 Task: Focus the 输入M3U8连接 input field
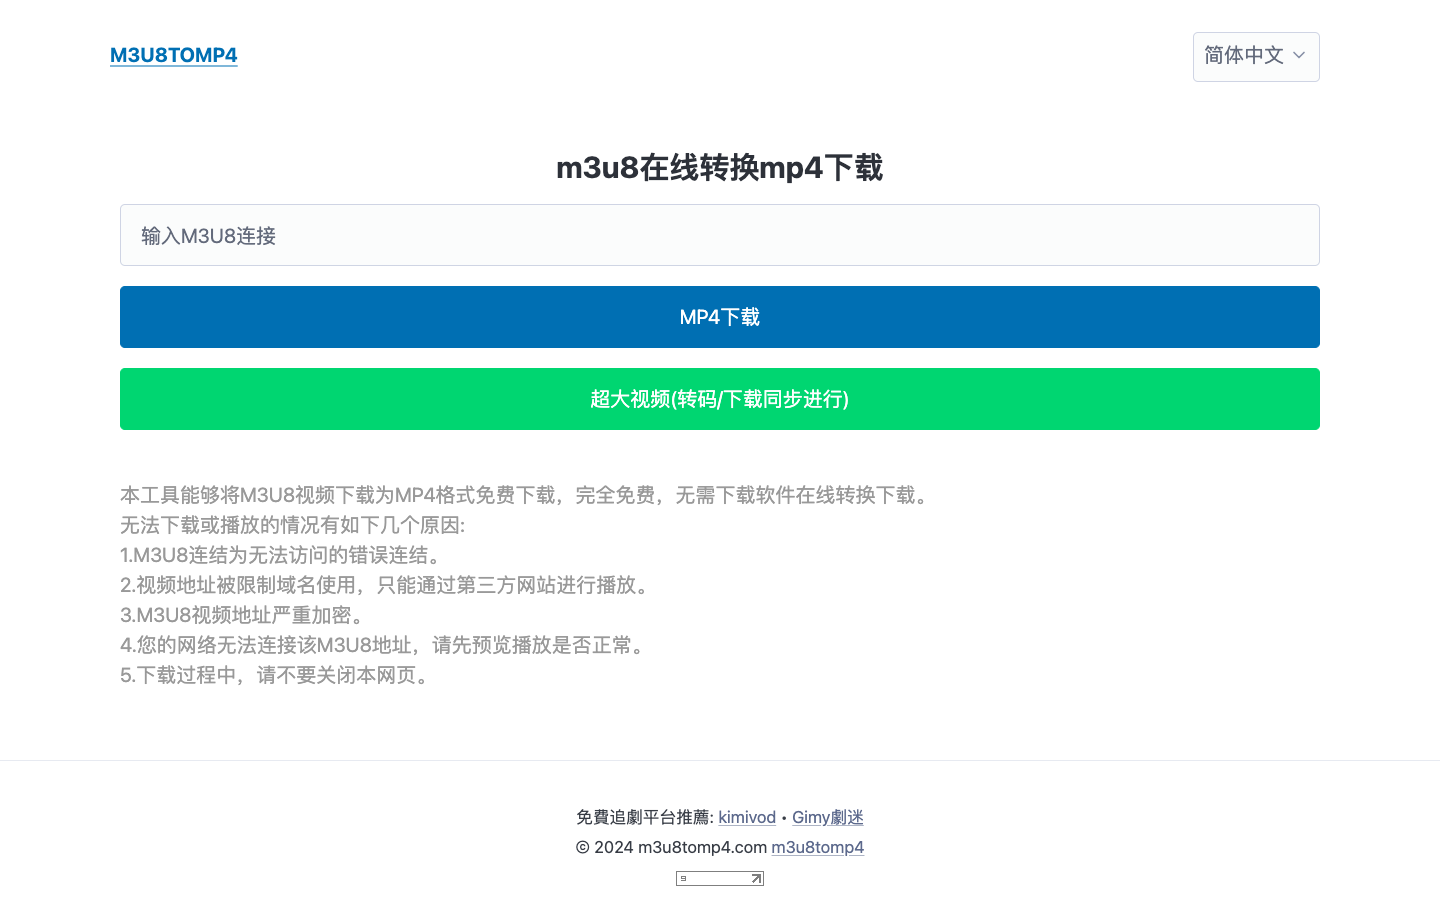coord(719,235)
